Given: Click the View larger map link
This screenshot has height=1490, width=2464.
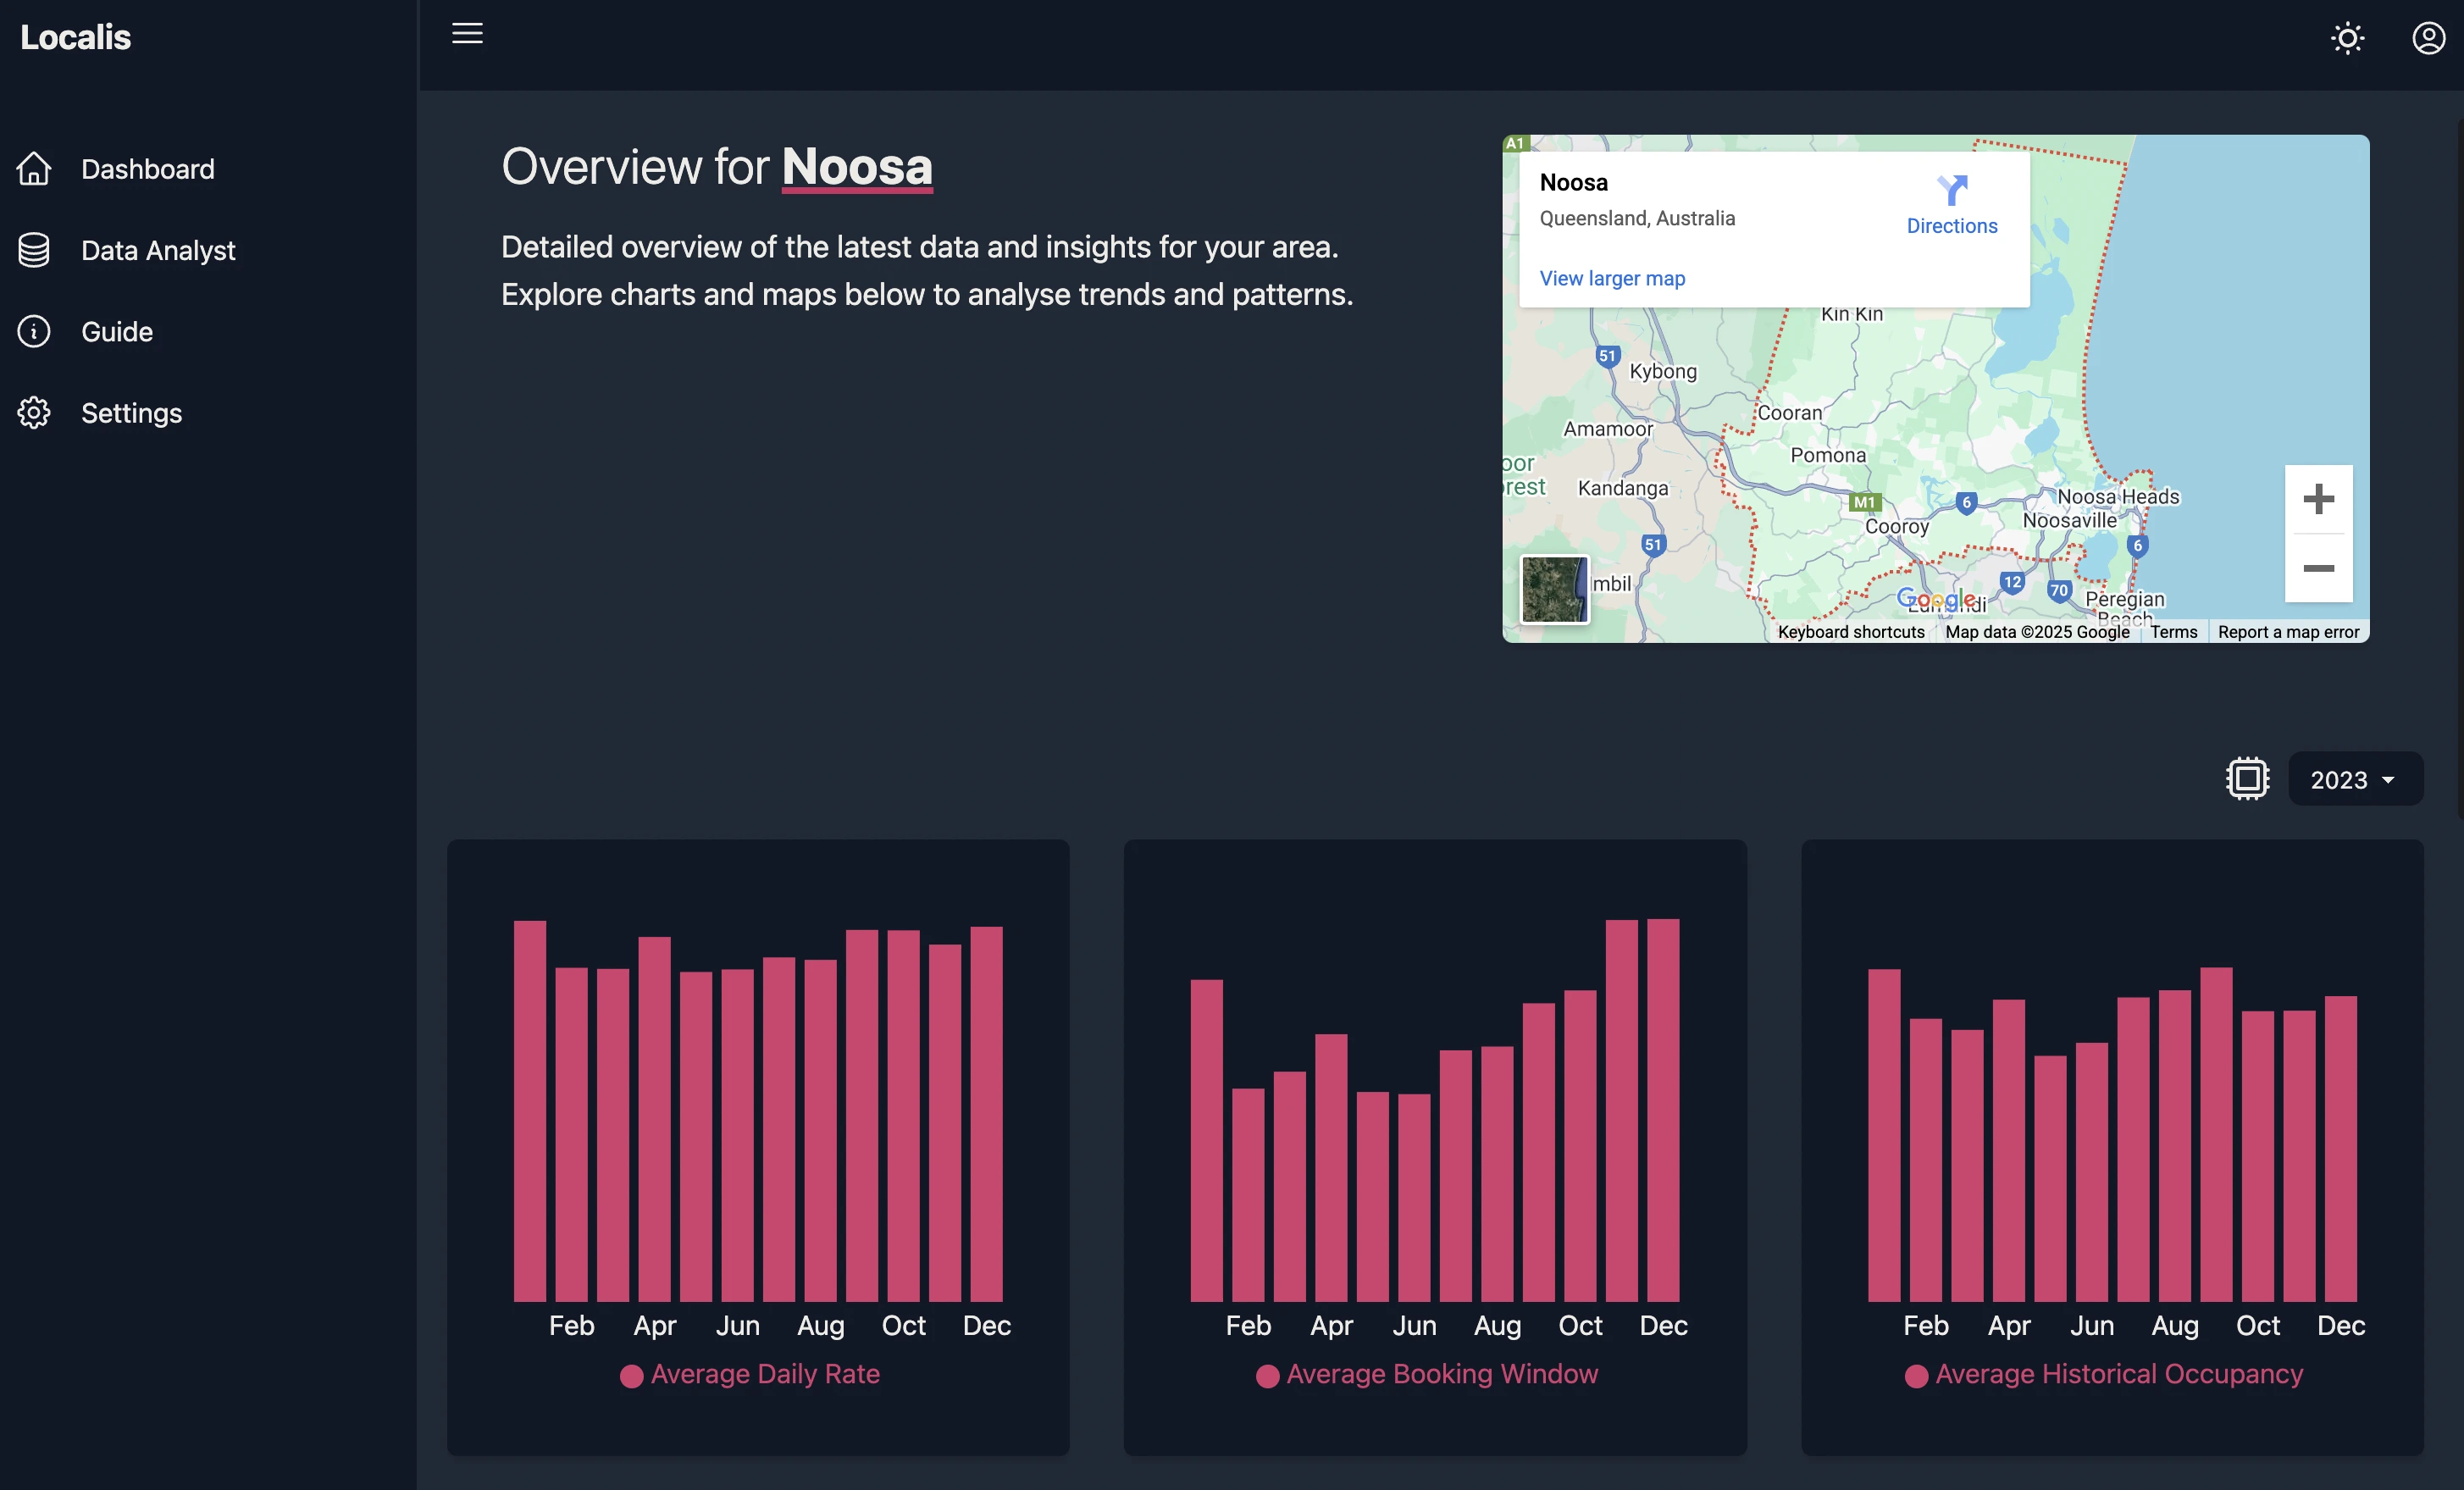Looking at the screenshot, I should [1611, 278].
